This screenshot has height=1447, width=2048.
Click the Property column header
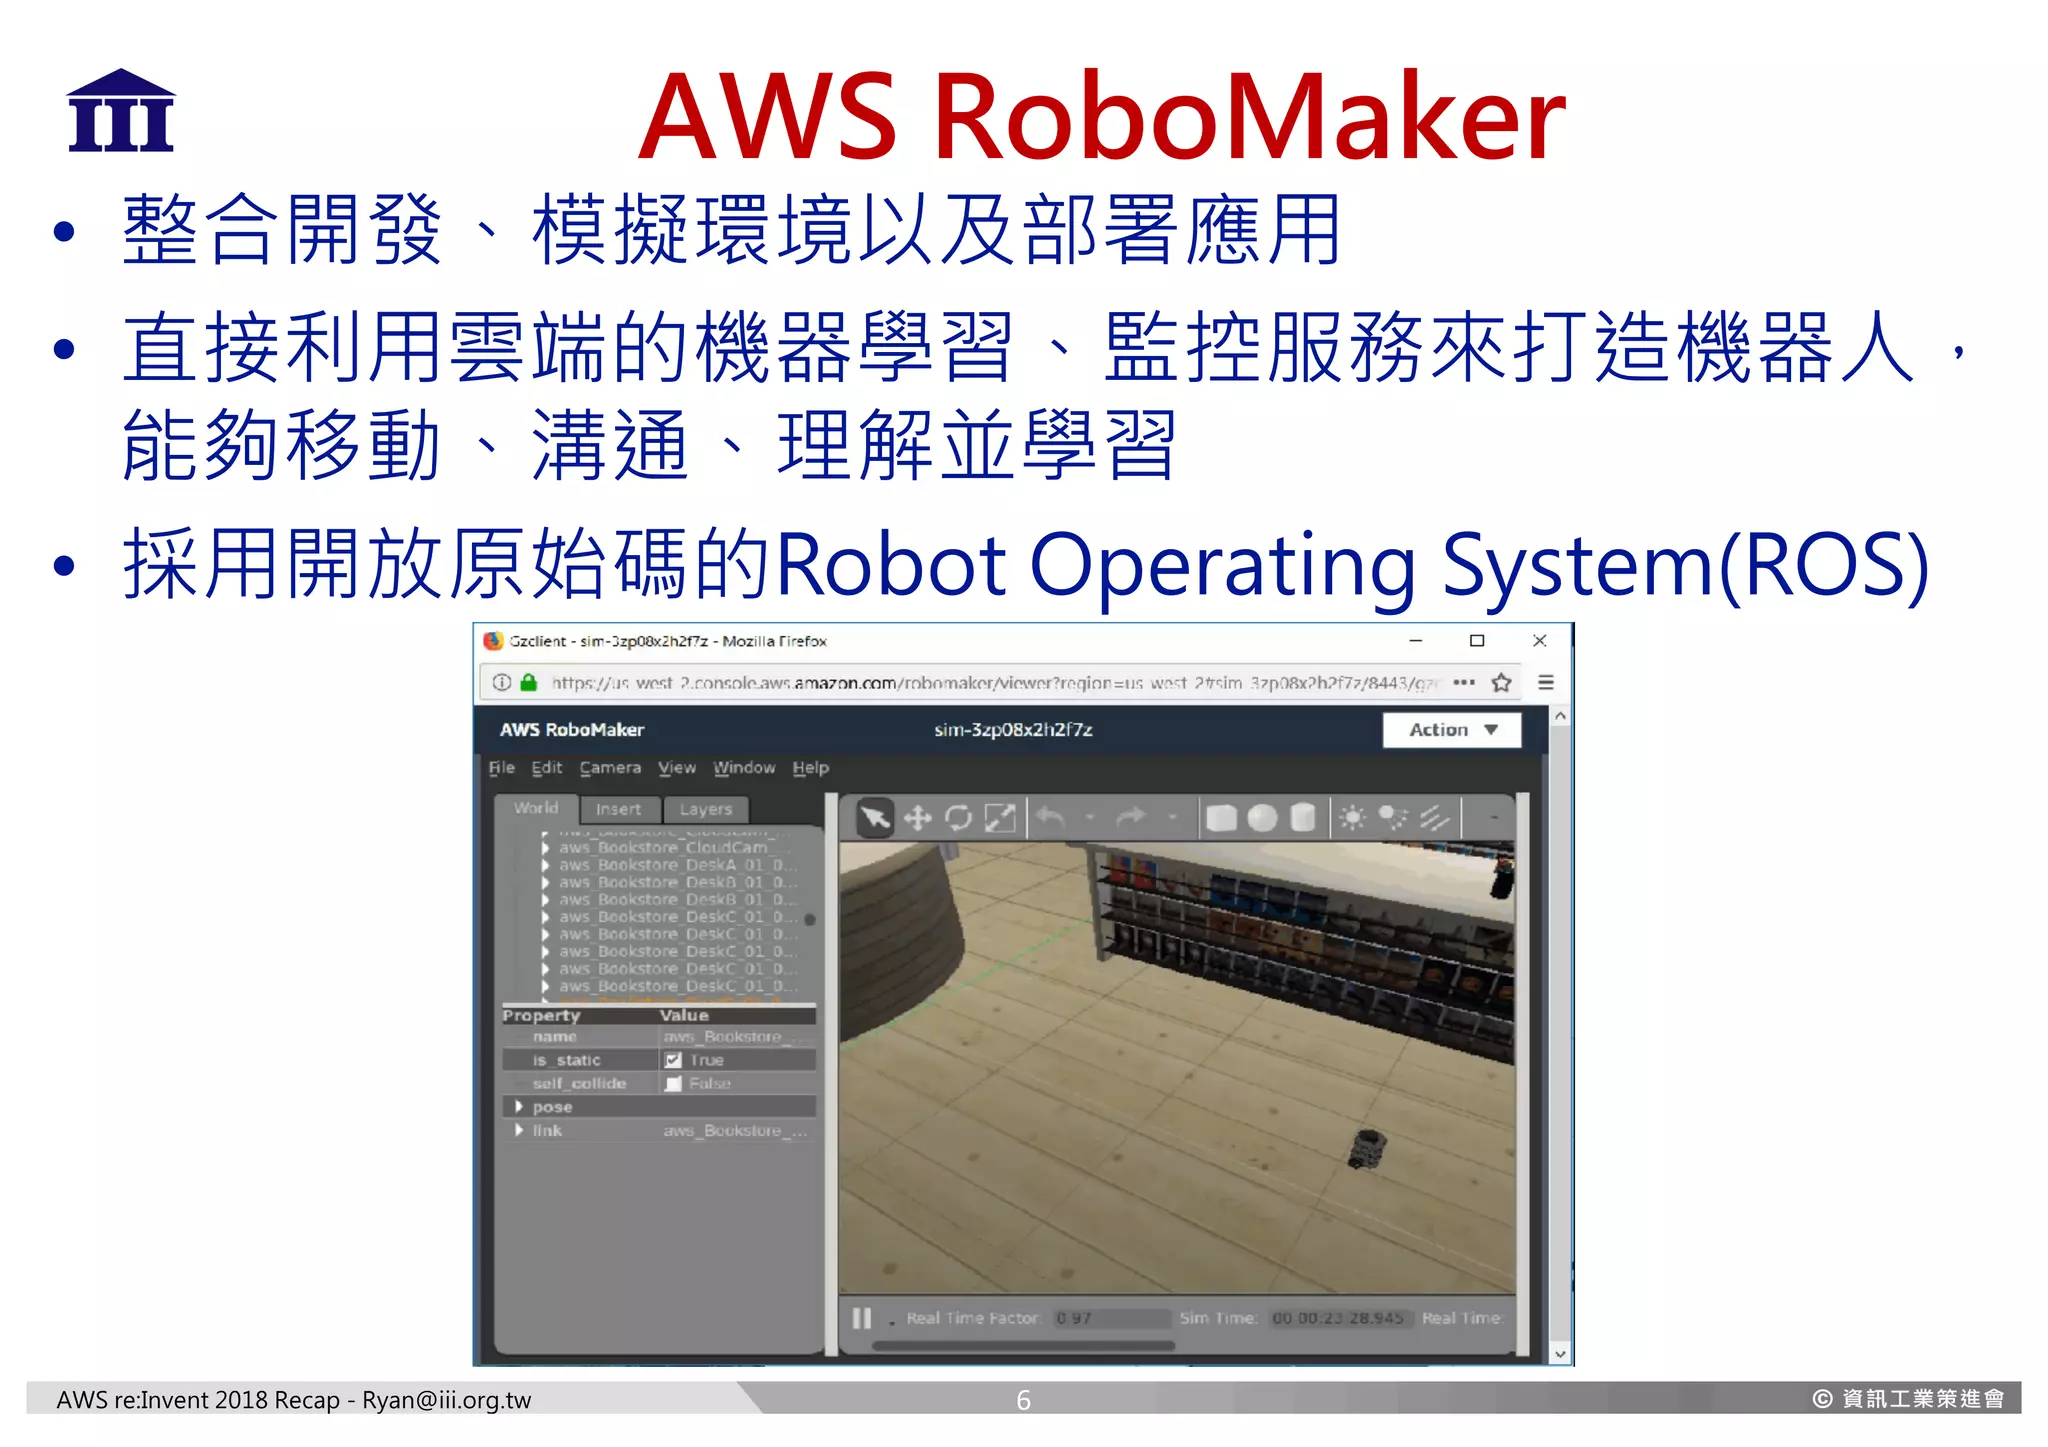pyautogui.click(x=541, y=1015)
